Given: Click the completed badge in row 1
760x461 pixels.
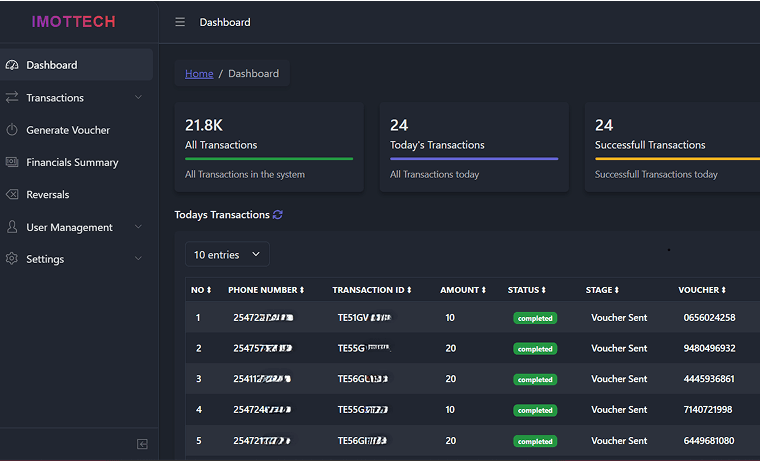Looking at the screenshot, I should coord(535,318).
